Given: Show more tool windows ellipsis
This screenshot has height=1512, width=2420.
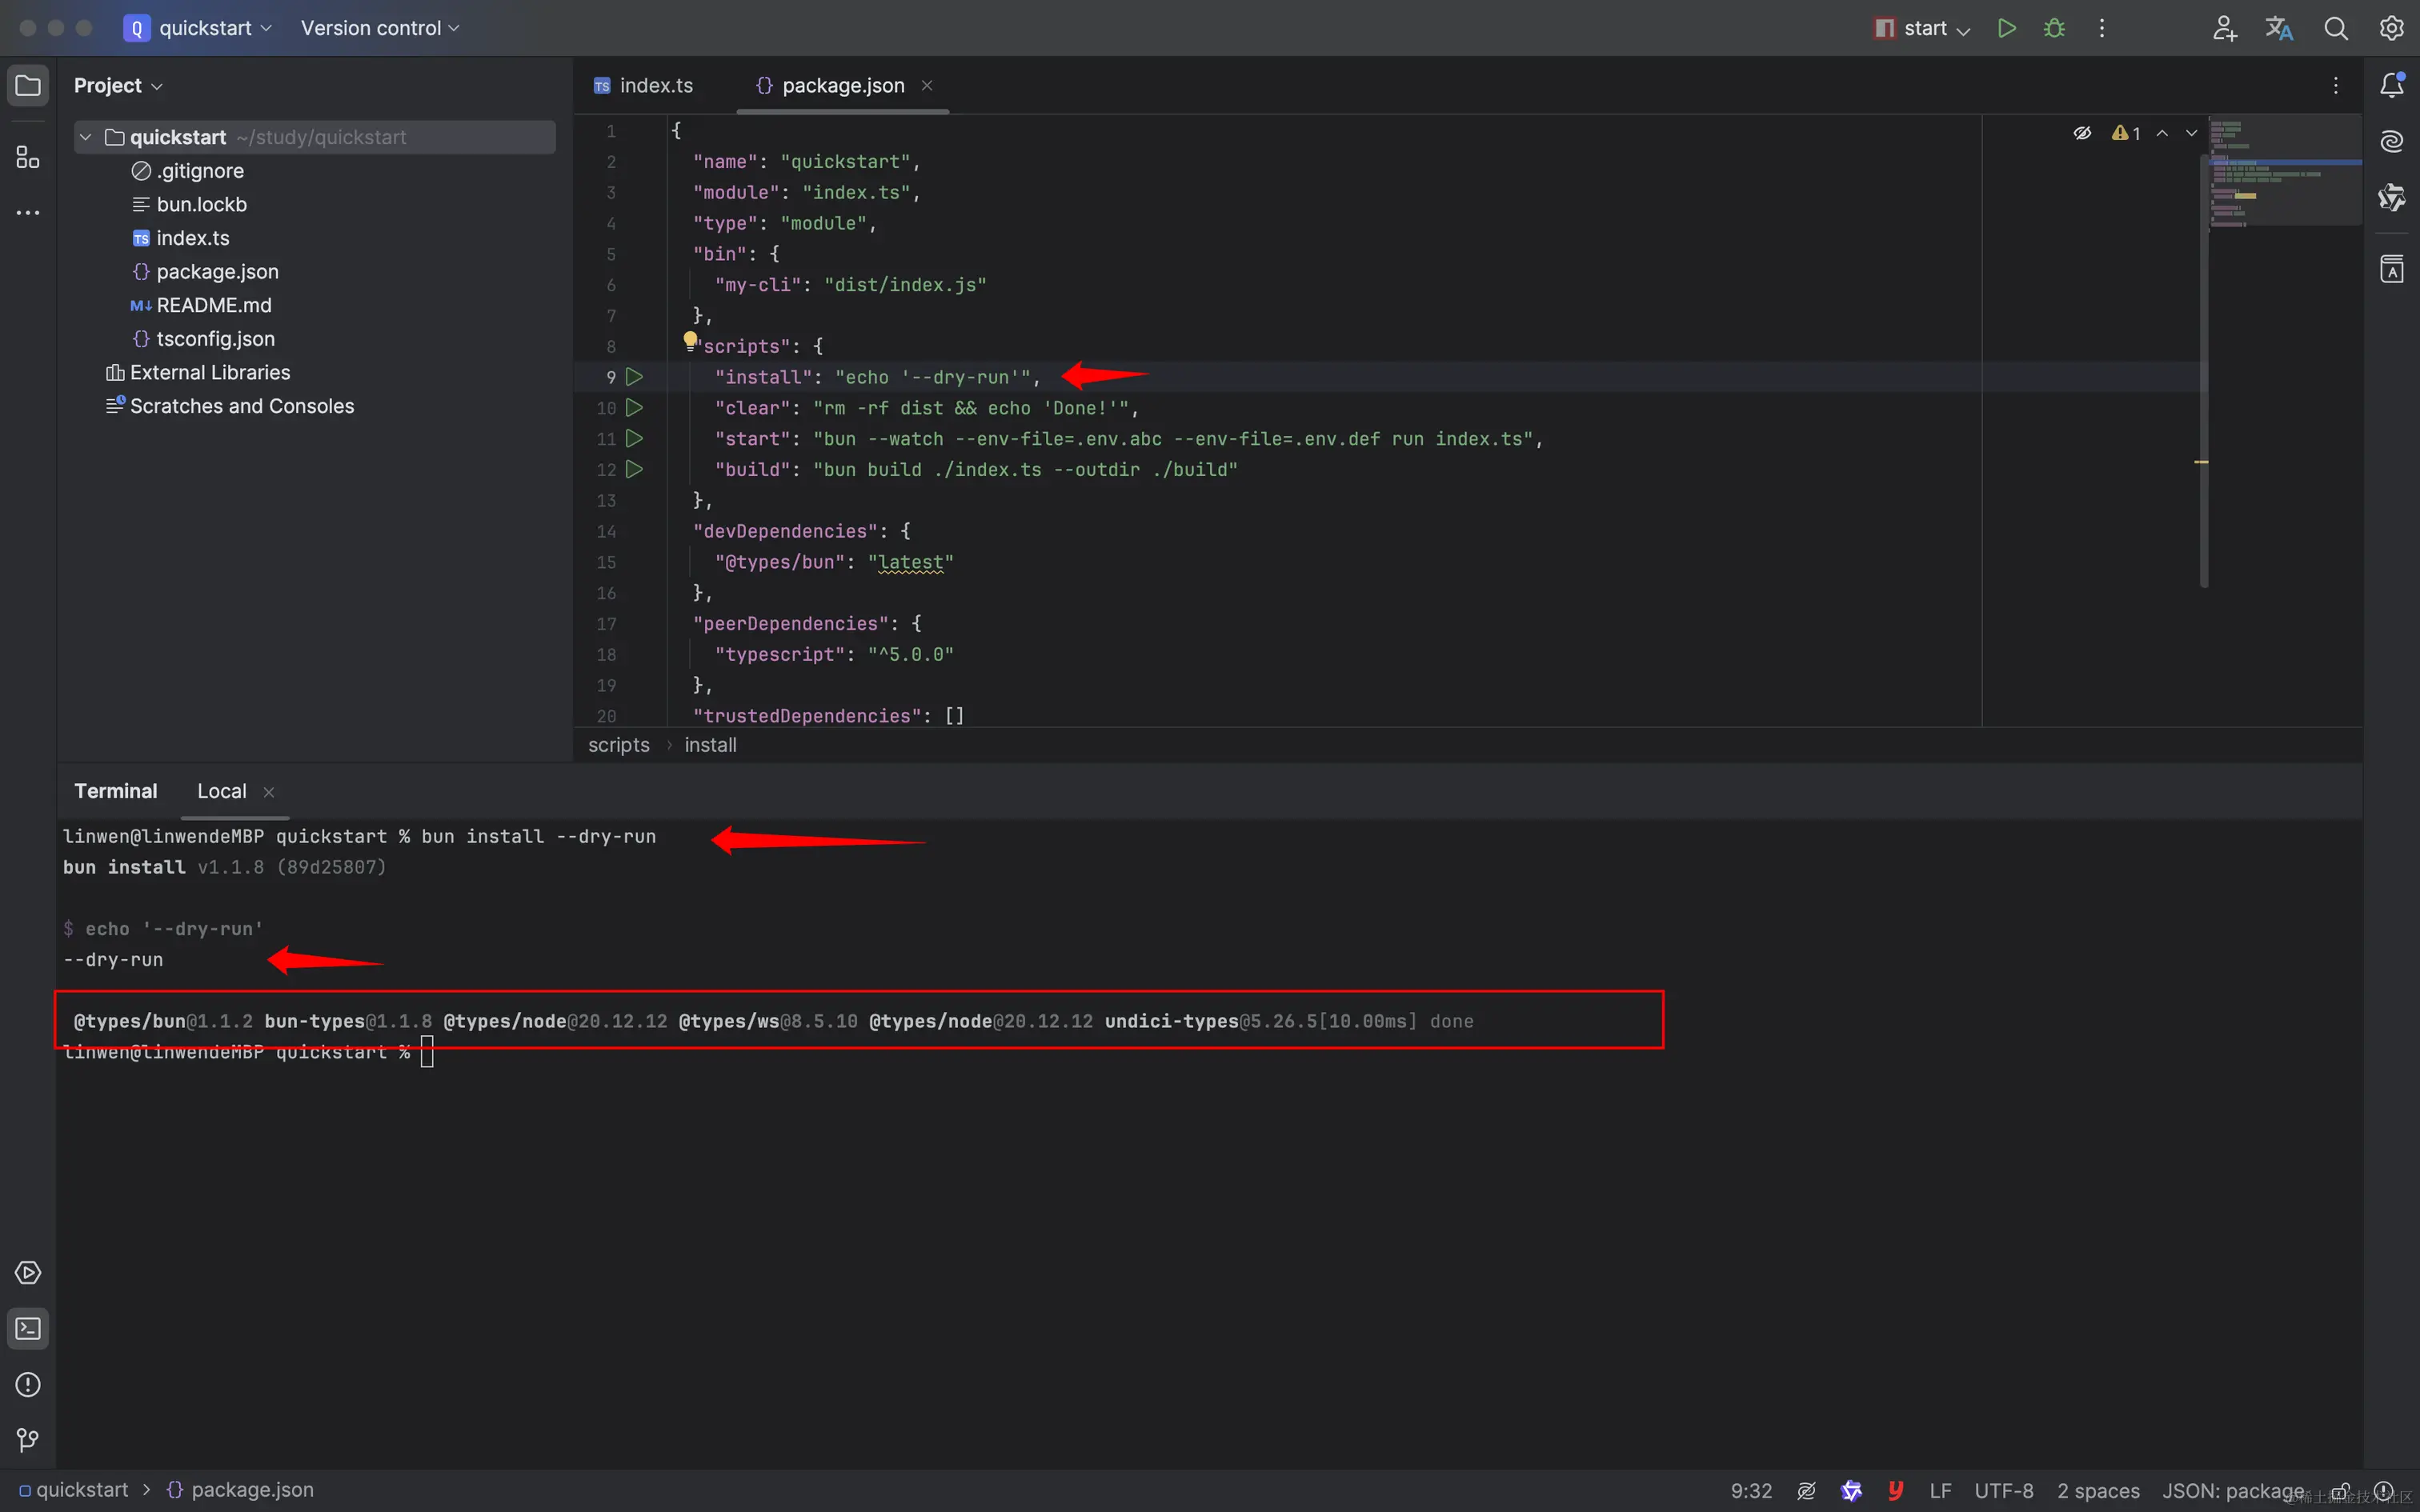Looking at the screenshot, I should coord(28,213).
